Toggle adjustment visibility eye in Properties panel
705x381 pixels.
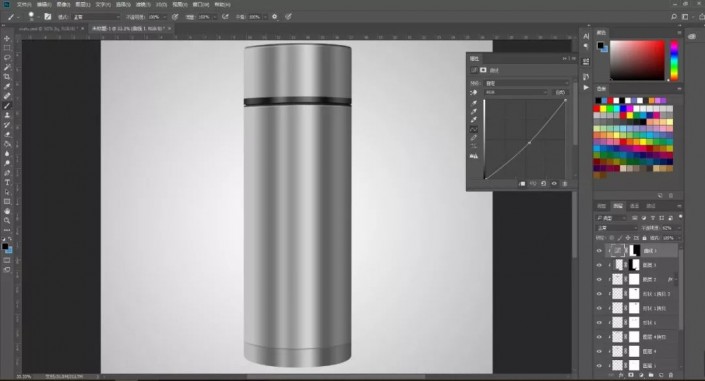click(x=554, y=184)
